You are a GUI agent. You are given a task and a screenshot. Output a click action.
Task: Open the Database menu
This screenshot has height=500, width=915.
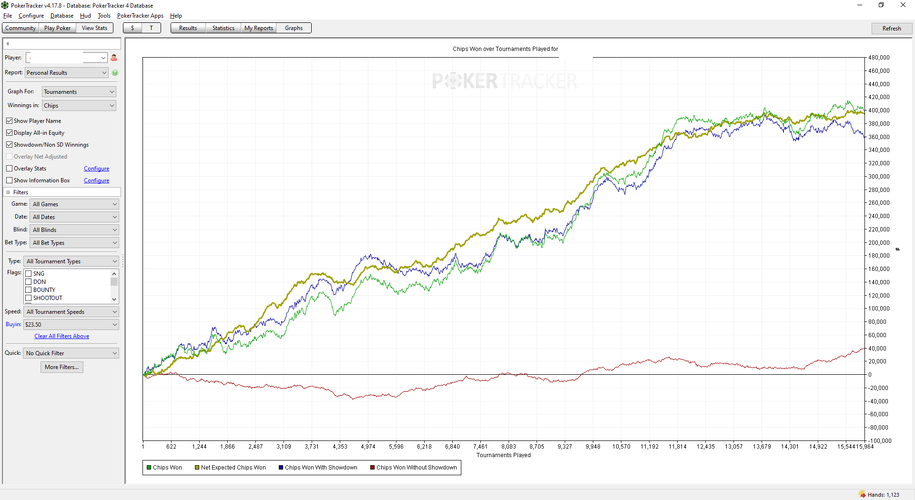pyautogui.click(x=62, y=16)
